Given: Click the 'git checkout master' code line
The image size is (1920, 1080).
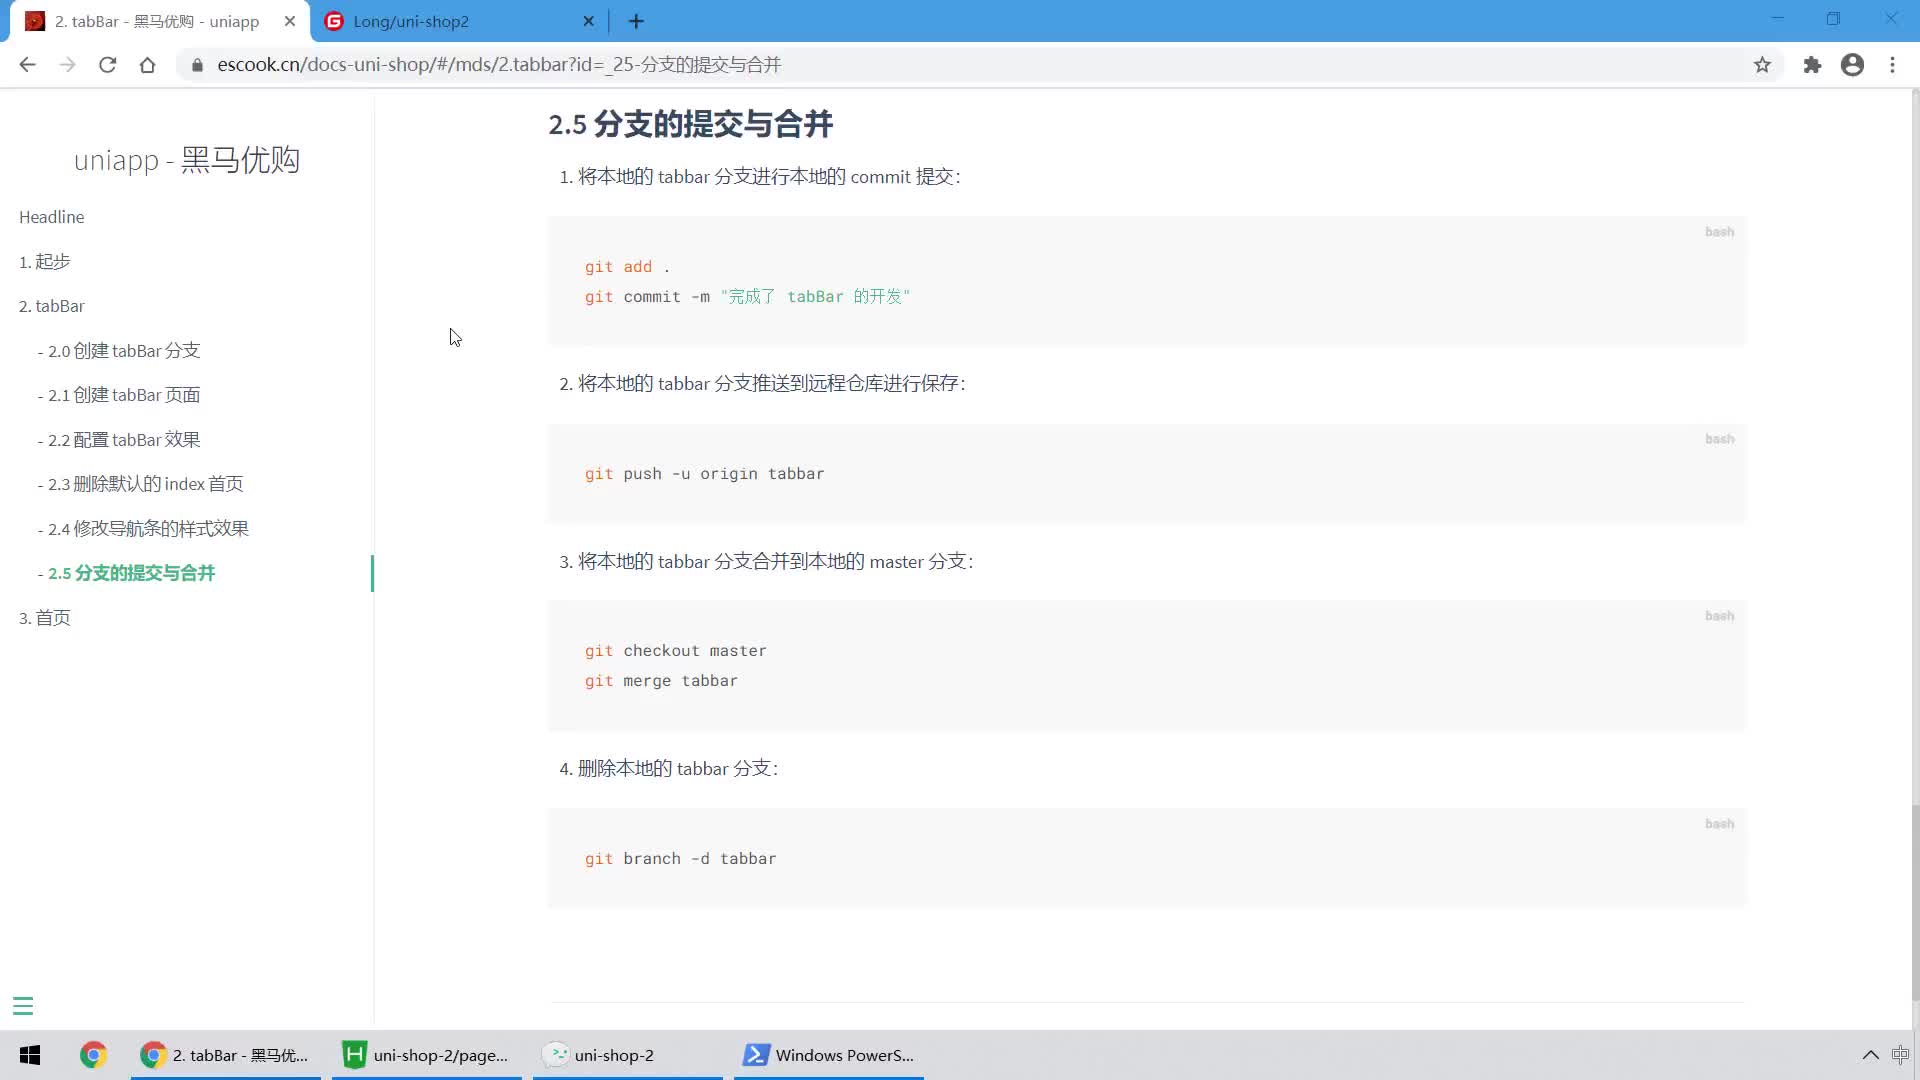Looking at the screenshot, I should pos(676,651).
